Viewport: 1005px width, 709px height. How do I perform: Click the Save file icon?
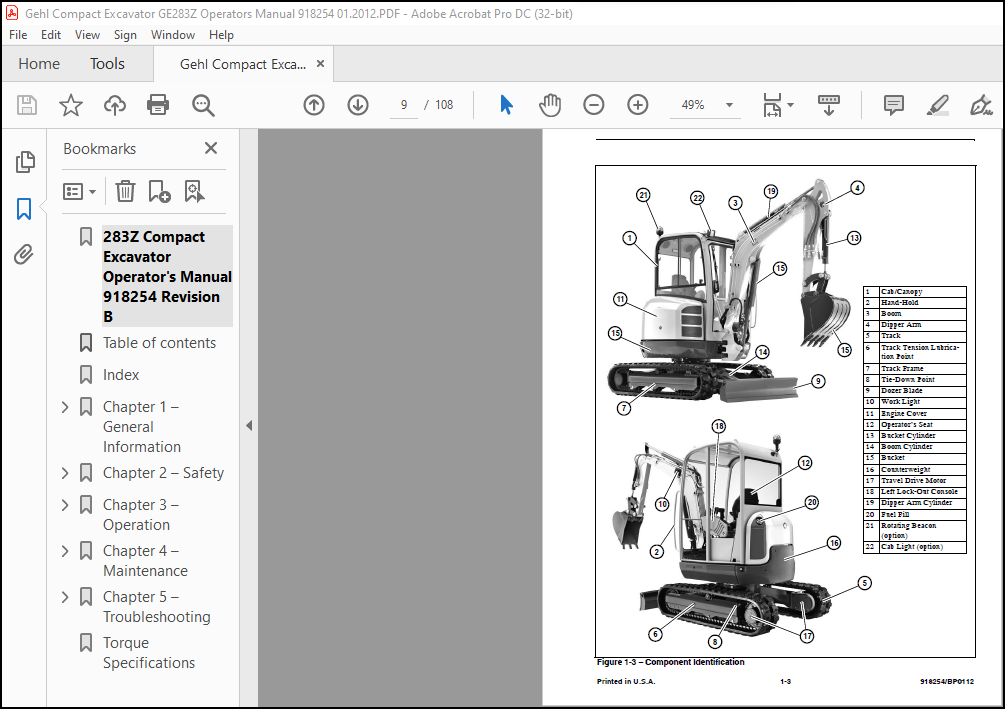tap(27, 104)
